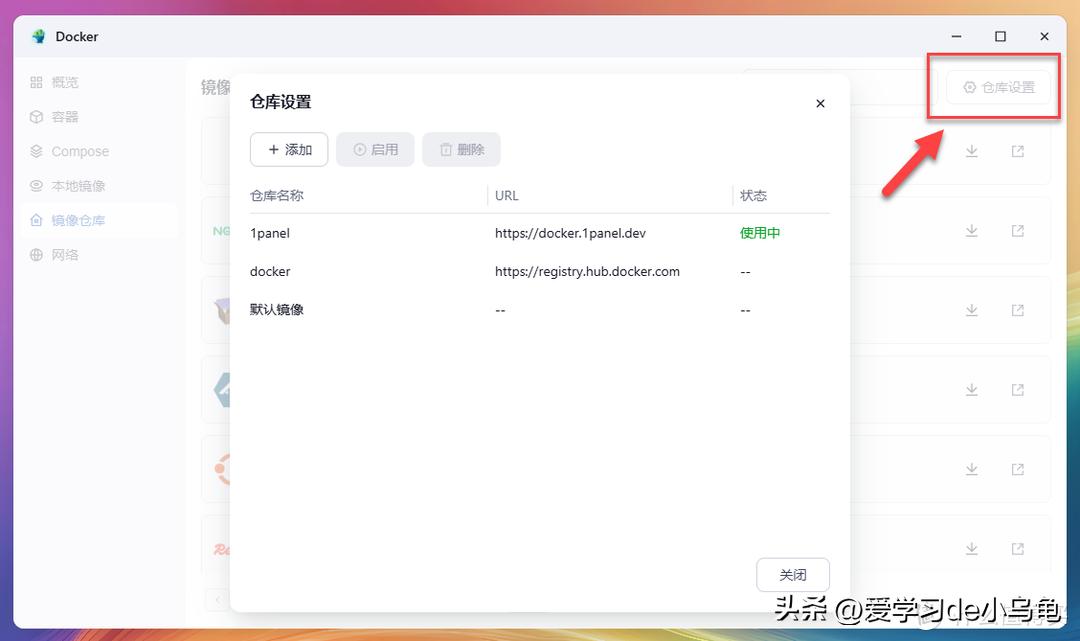Go to 本地镜像 local images
Screen dimensions: 1080x641
click(77, 186)
